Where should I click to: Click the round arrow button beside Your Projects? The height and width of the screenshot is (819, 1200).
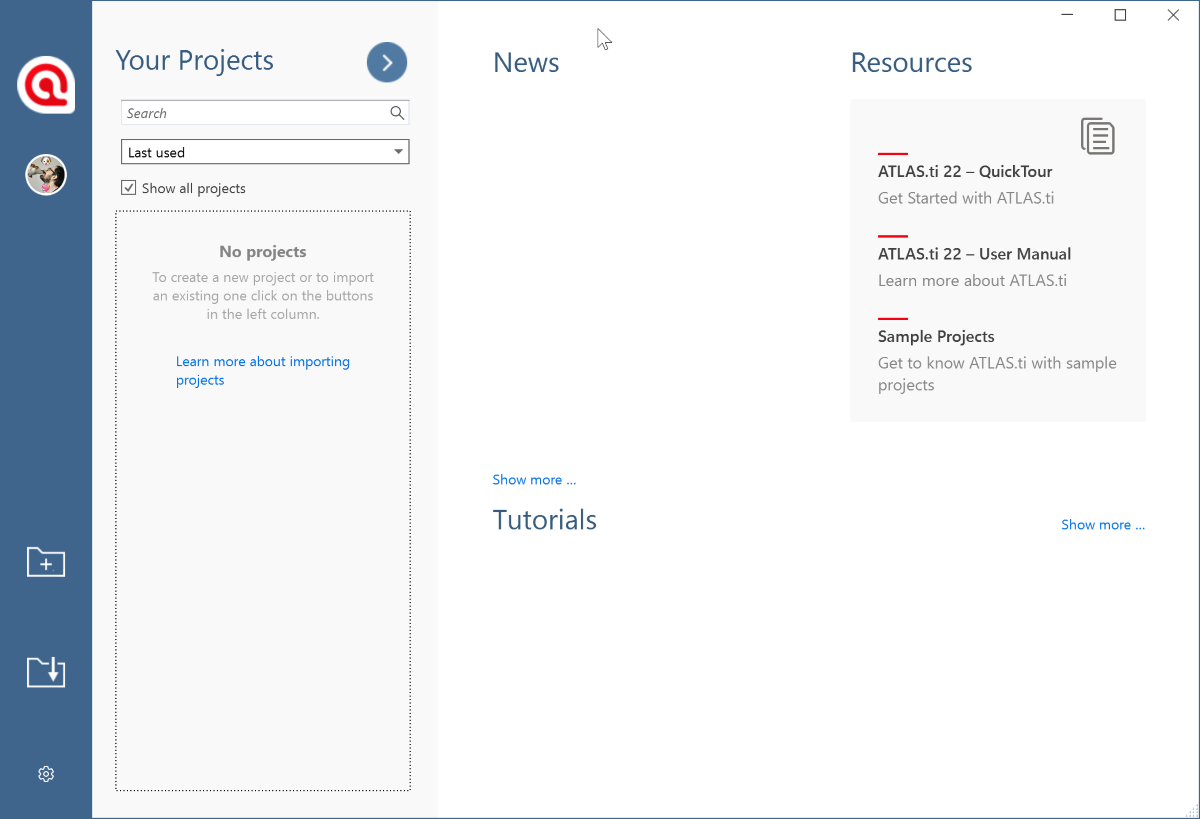(x=387, y=62)
